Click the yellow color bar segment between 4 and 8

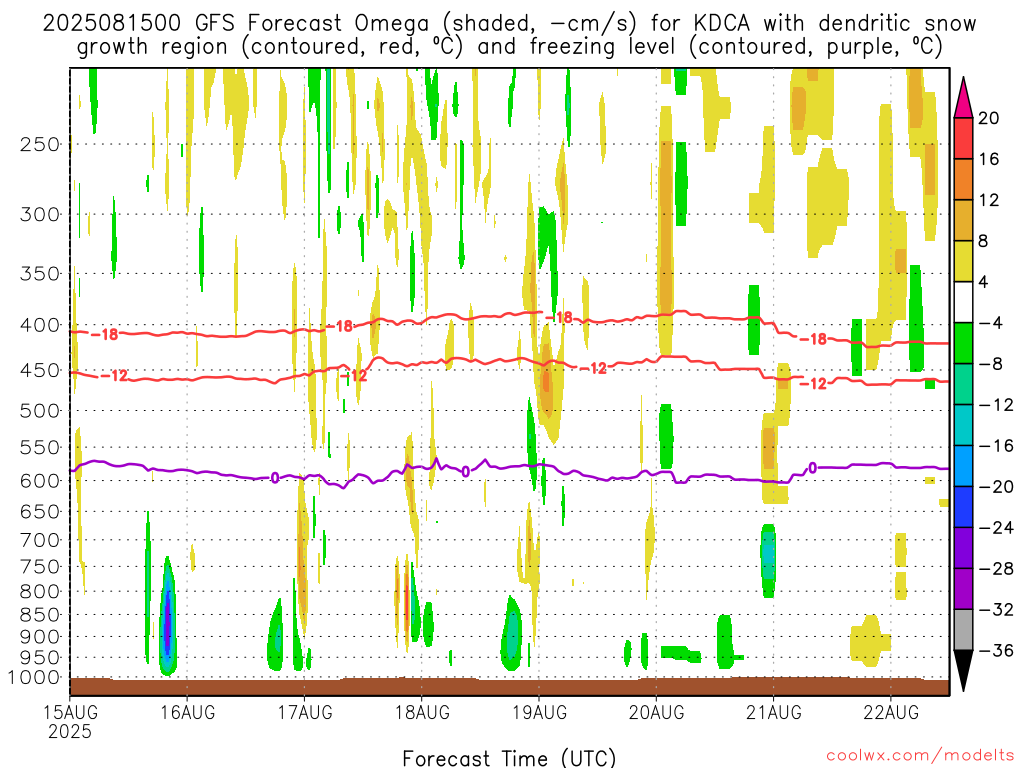click(963, 261)
